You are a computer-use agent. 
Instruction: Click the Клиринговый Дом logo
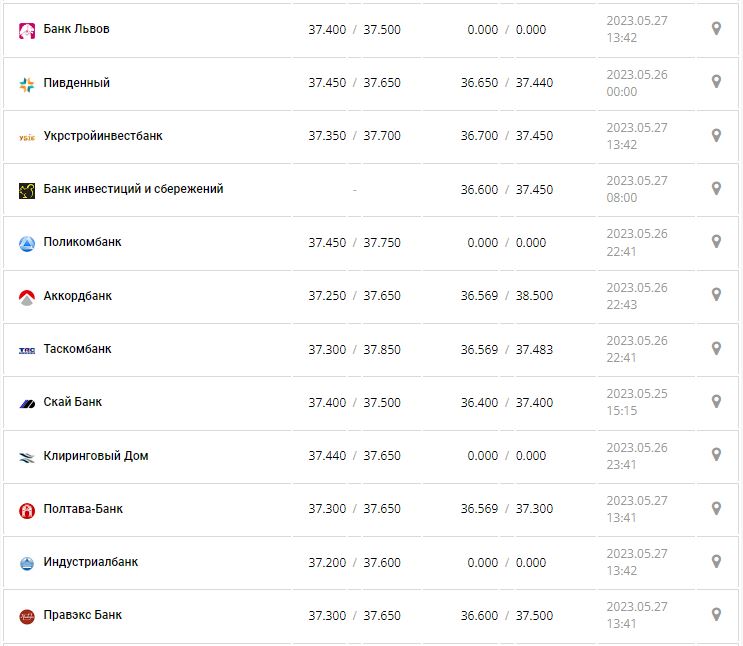pos(27,457)
